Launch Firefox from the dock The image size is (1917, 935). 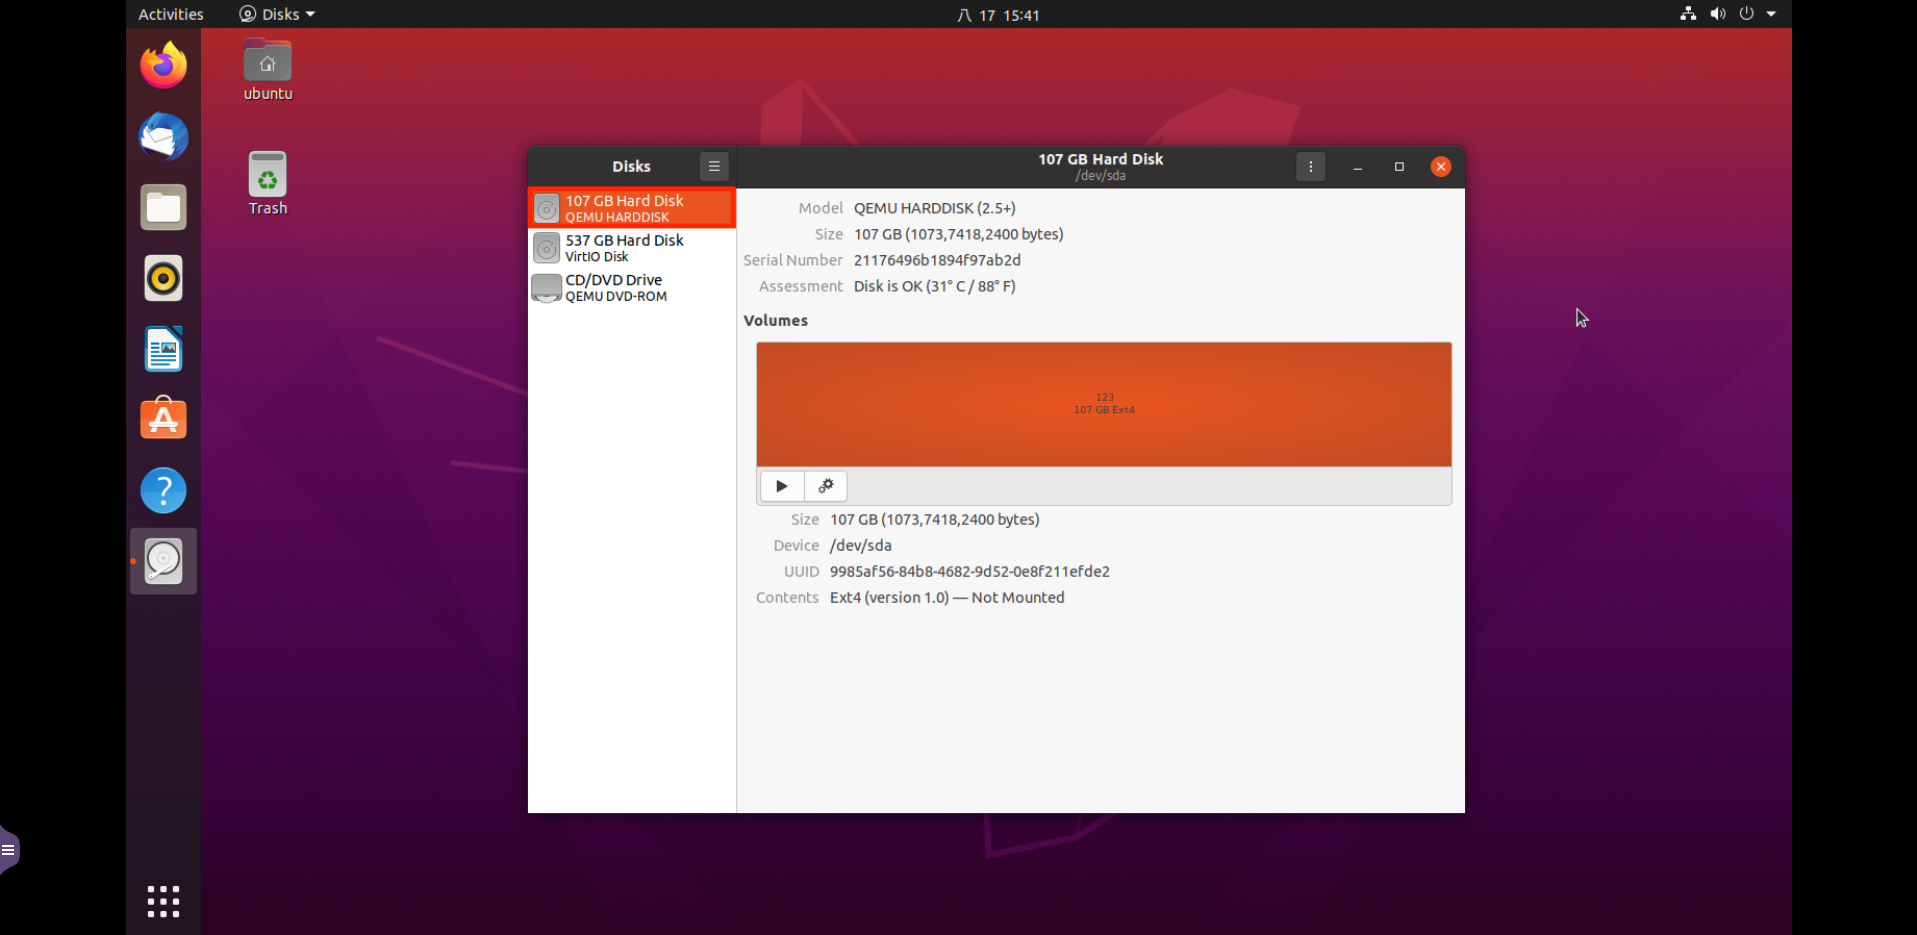pos(164,65)
